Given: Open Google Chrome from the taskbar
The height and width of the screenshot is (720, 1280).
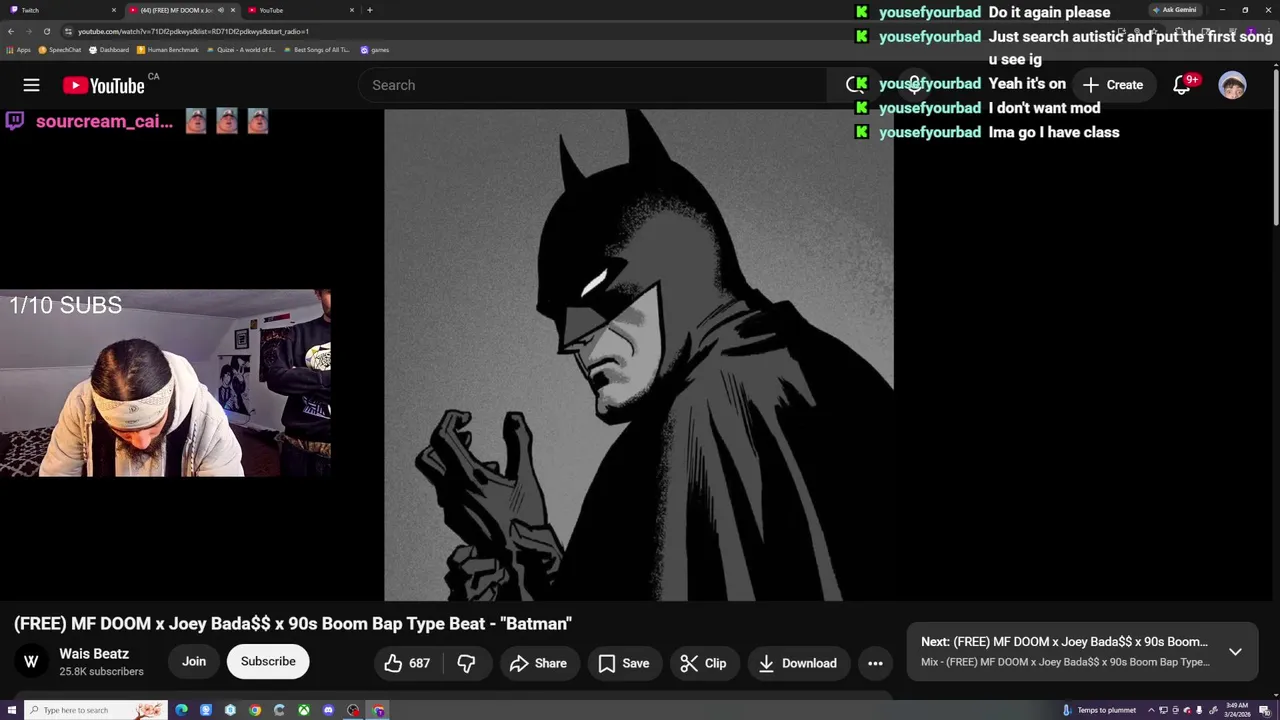Looking at the screenshot, I should [255, 710].
